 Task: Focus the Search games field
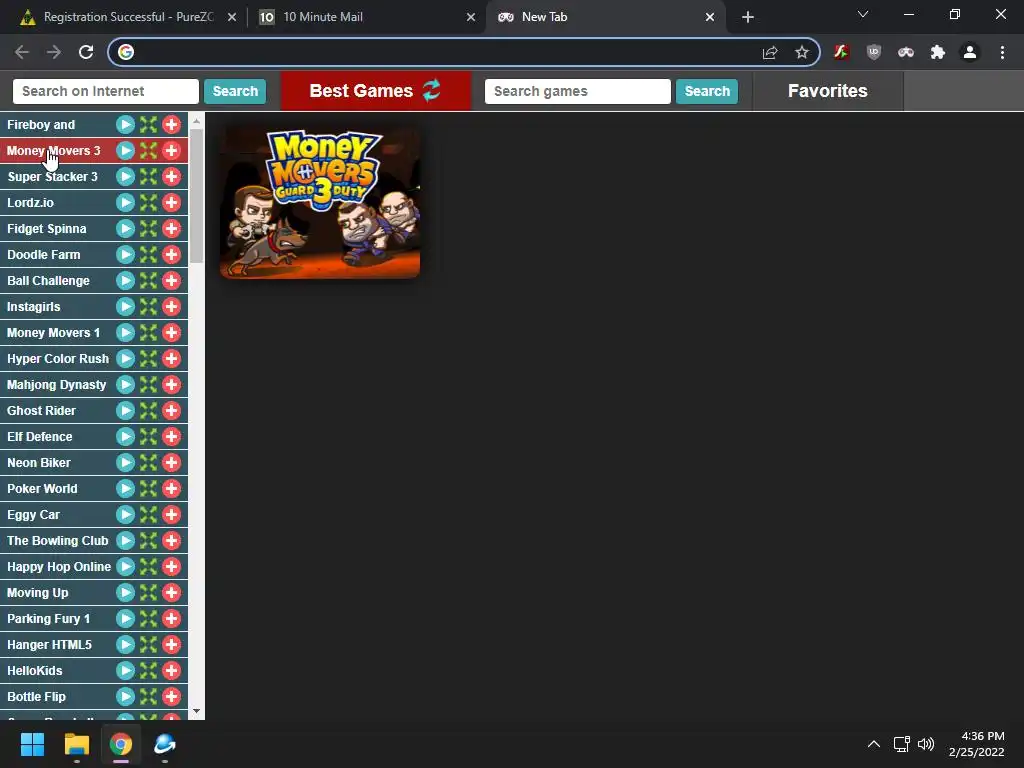pos(577,91)
